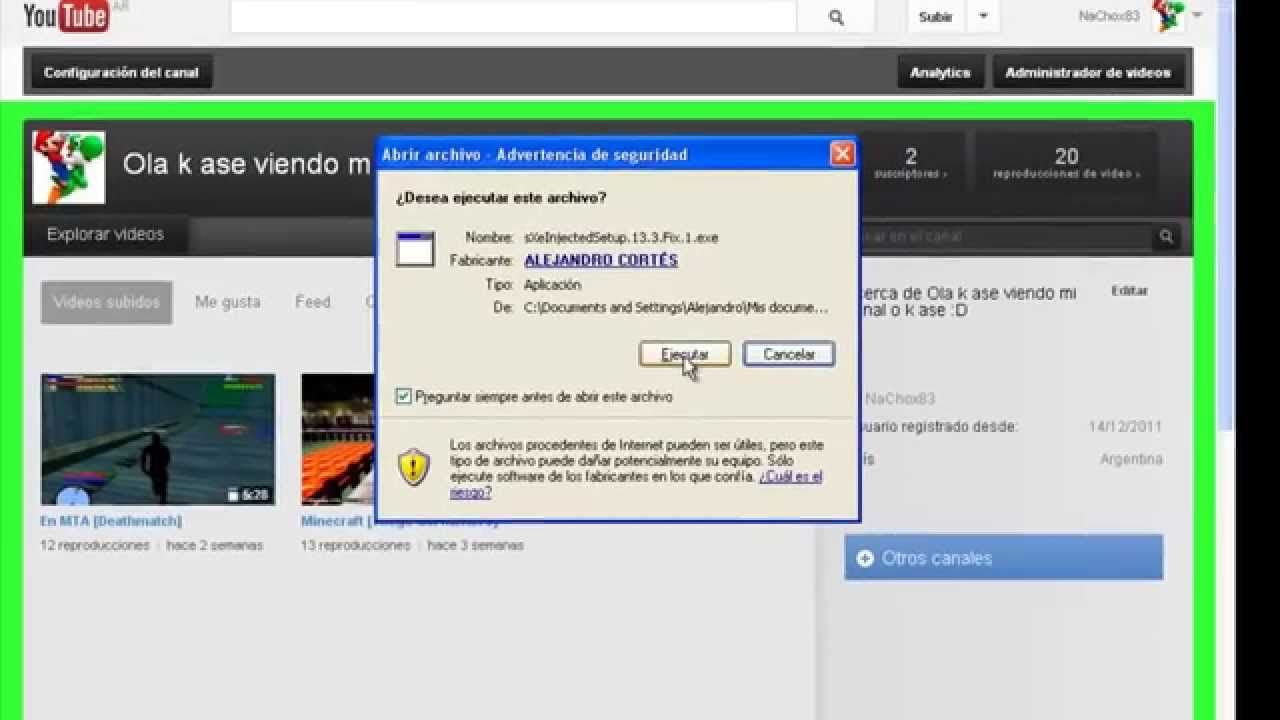Screen dimensions: 1280x720
Task: Open Analytics
Action: click(x=940, y=73)
